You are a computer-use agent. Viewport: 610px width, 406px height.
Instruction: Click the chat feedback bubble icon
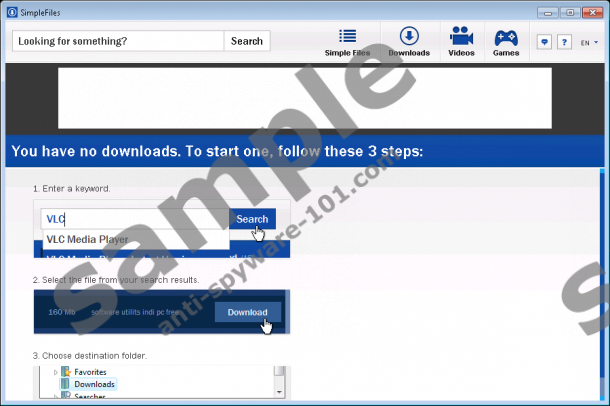[x=543, y=42]
